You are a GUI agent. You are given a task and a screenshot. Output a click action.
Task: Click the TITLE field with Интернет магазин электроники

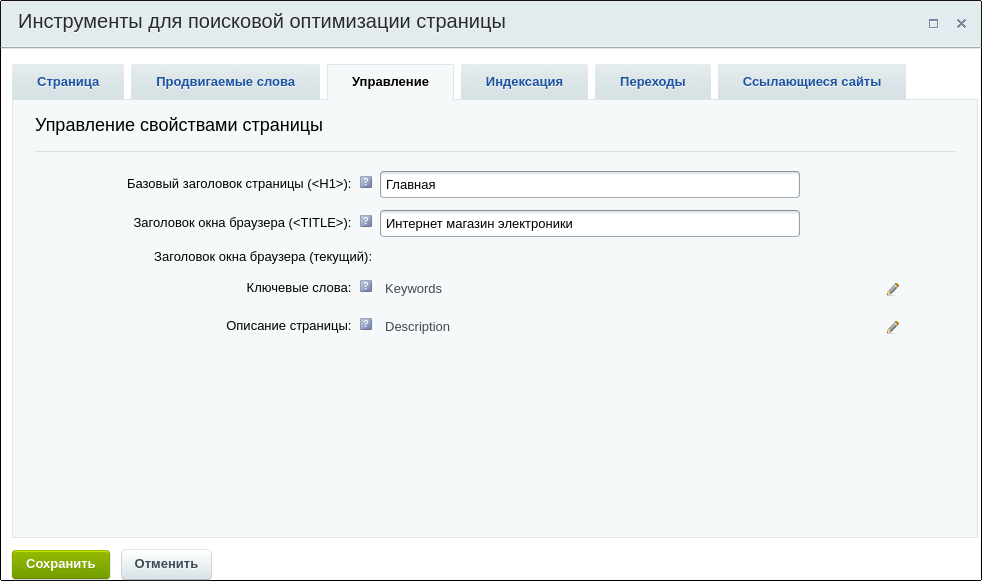click(x=589, y=223)
